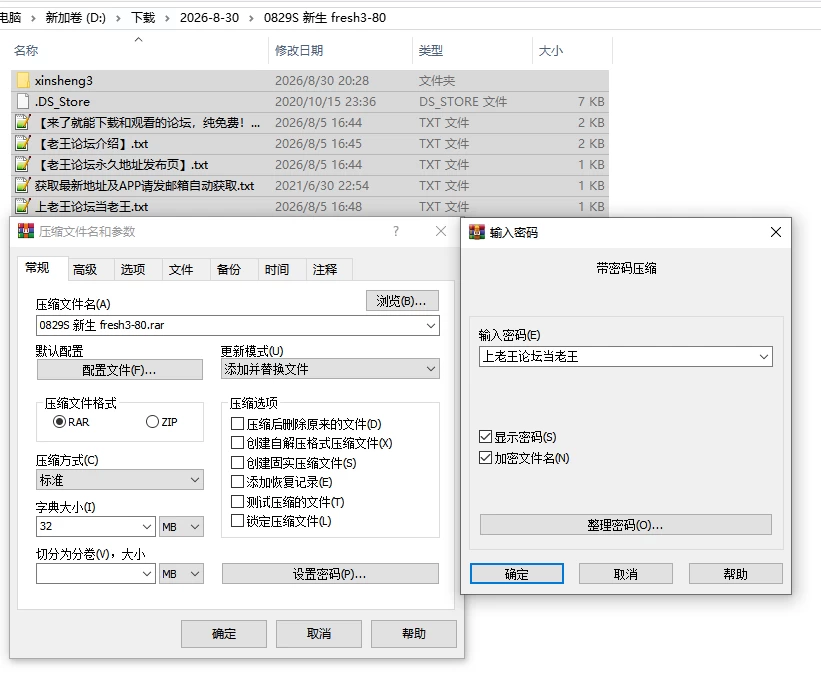The height and width of the screenshot is (688, 821).
Task: Uncheck 显示密码 checkbox
Action: pyautogui.click(x=485, y=437)
